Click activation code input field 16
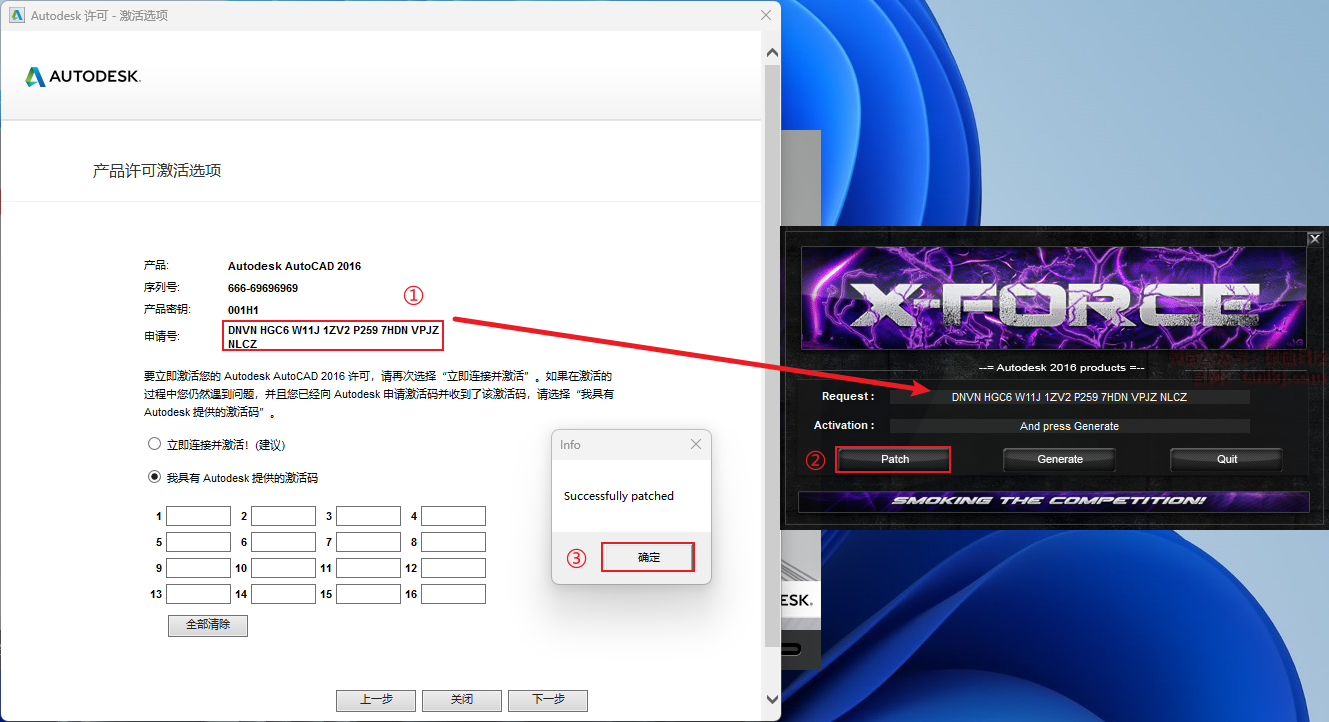 [453, 594]
